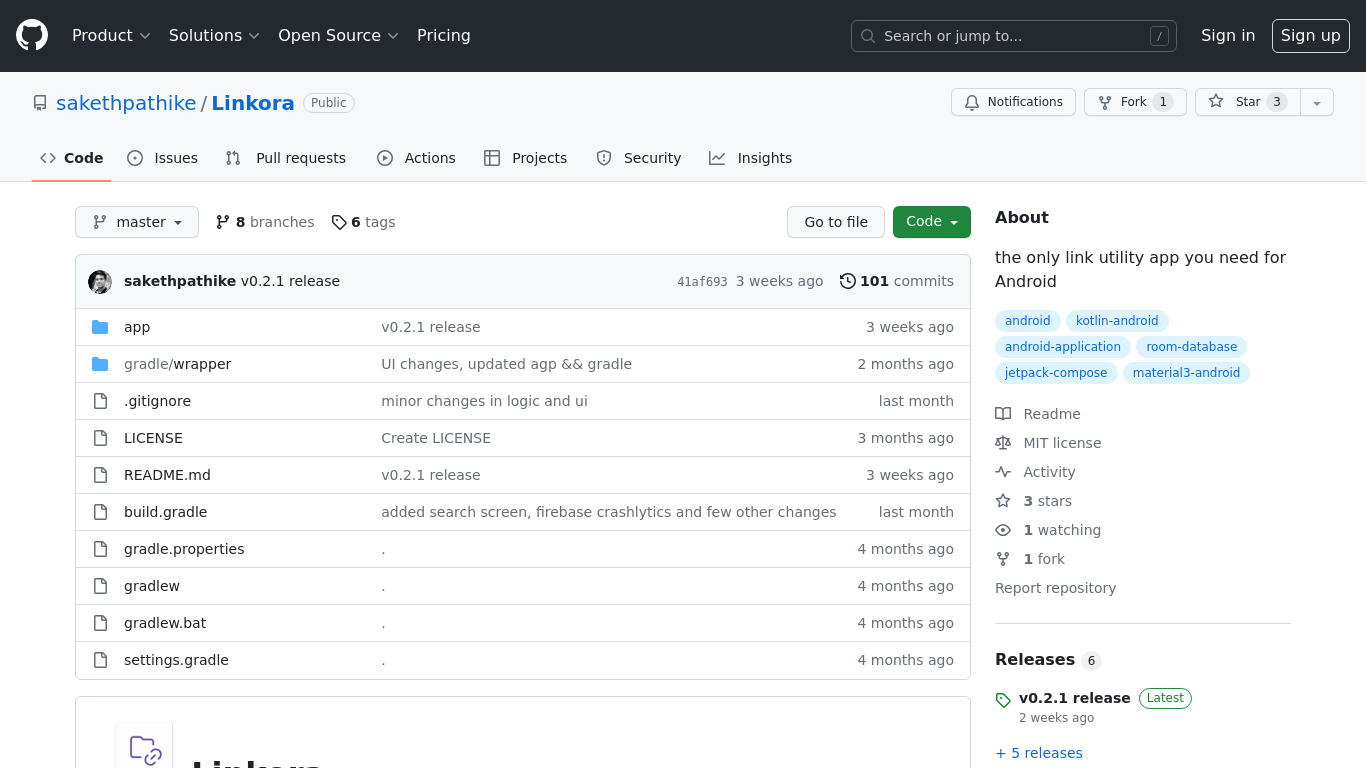Screen dimensions: 1366x768
Task: Switch to the Pull requests tab
Action: (286, 158)
